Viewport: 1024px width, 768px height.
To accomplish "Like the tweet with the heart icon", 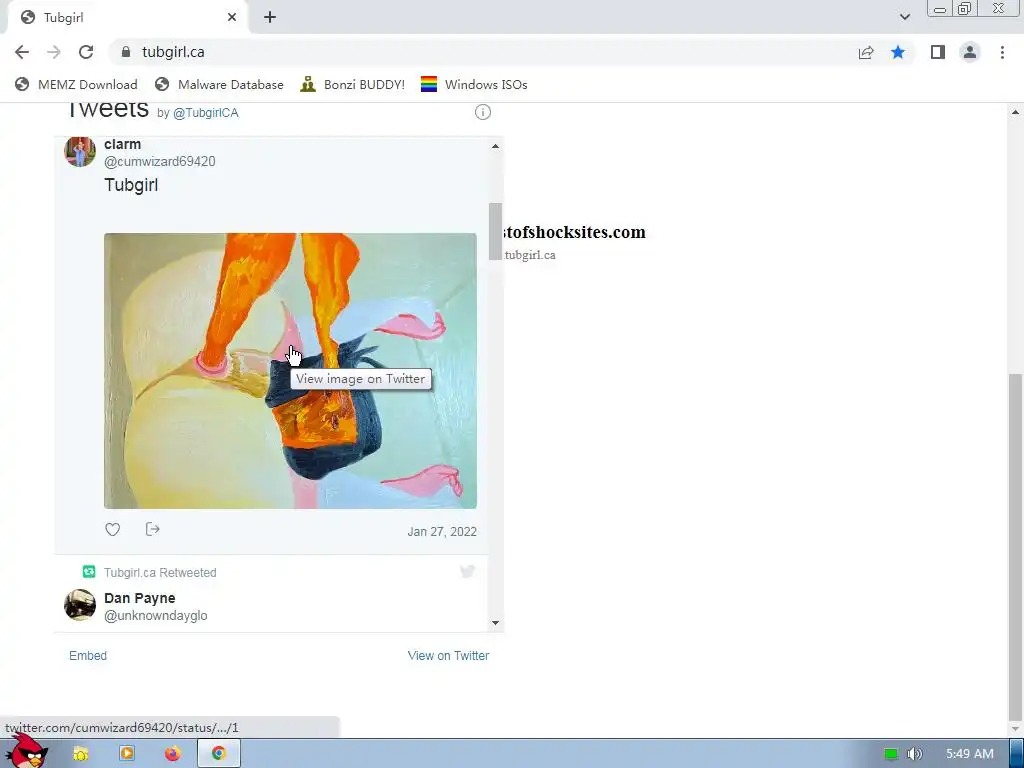I will (x=112, y=530).
